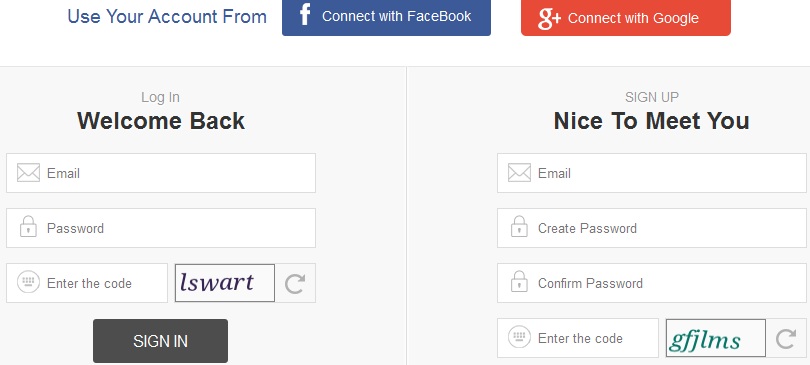Refresh the sign-up captcha code

click(x=786, y=338)
